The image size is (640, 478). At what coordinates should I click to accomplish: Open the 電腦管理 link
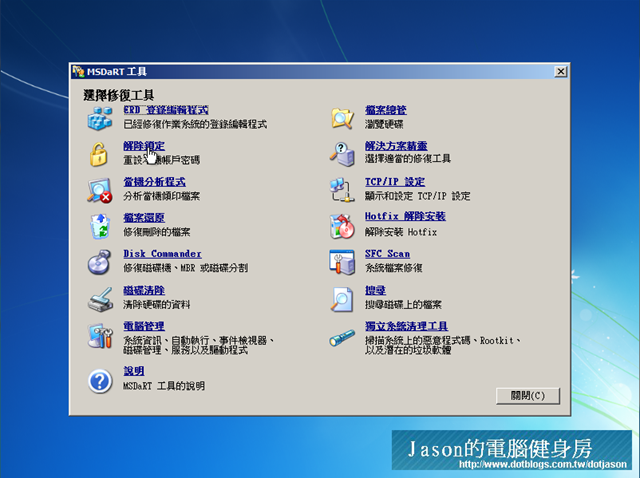tap(144, 326)
